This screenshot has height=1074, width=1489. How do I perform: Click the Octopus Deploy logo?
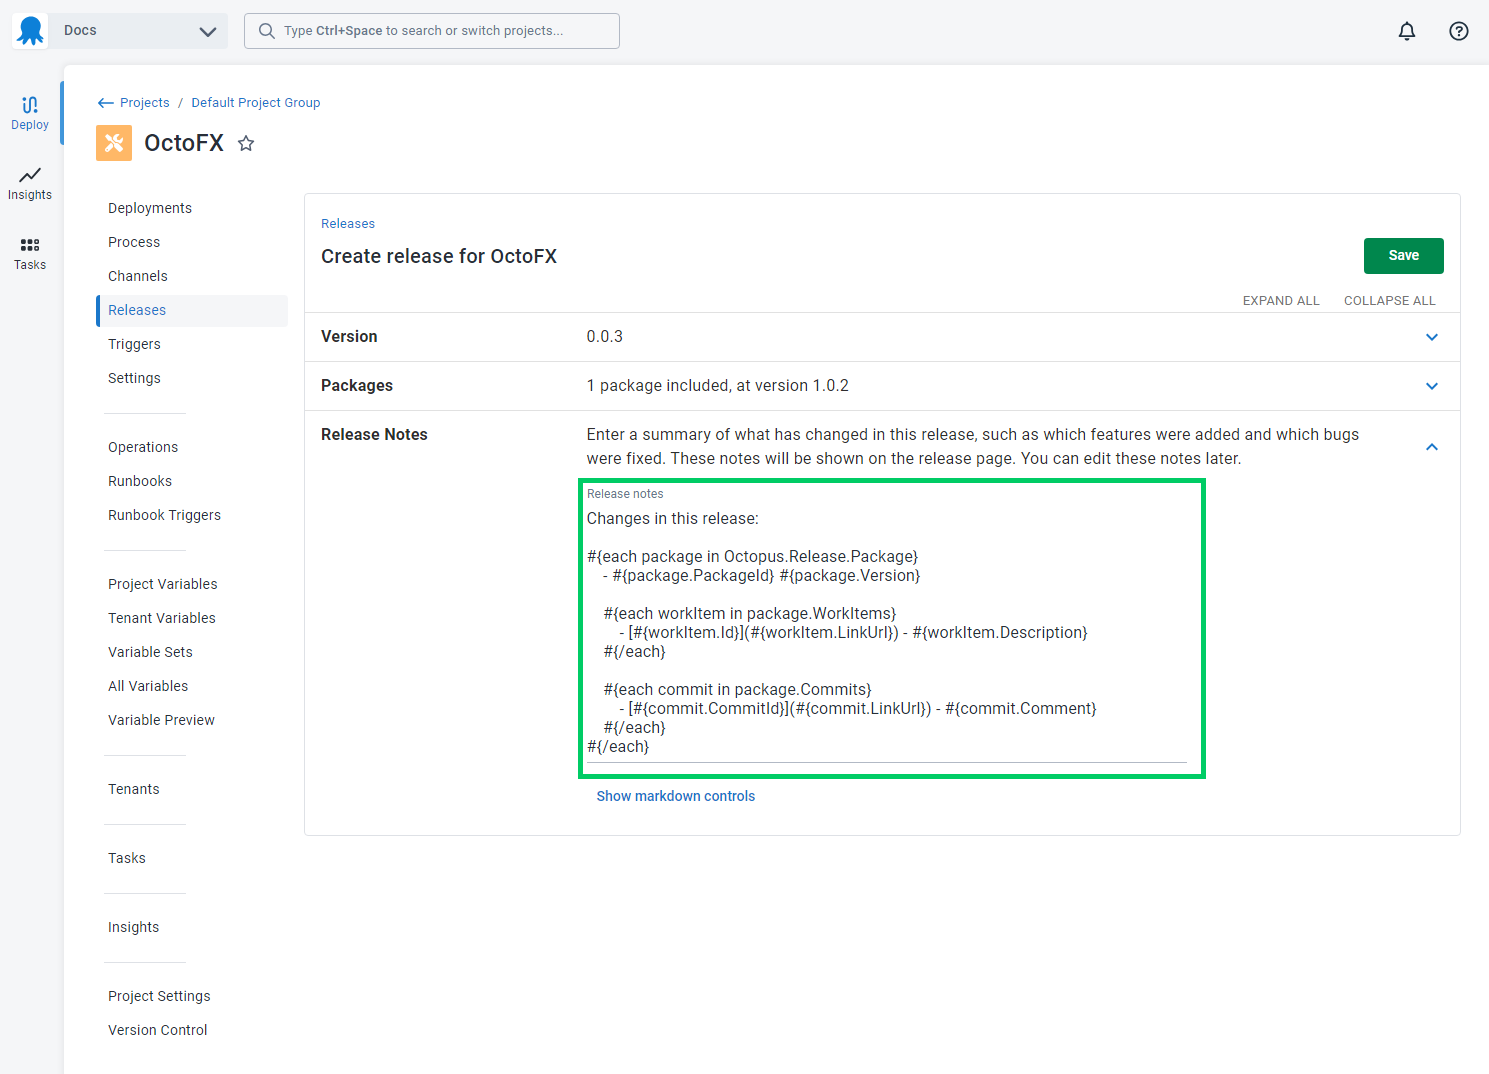click(x=31, y=31)
